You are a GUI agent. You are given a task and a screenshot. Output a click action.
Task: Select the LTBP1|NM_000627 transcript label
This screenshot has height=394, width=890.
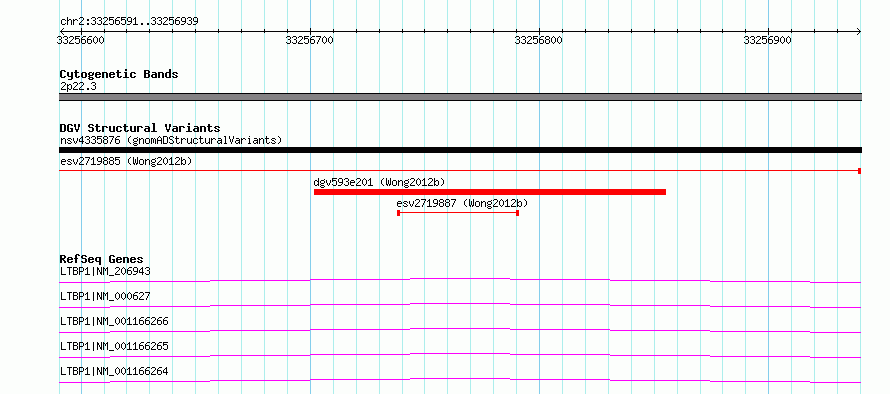(105, 296)
